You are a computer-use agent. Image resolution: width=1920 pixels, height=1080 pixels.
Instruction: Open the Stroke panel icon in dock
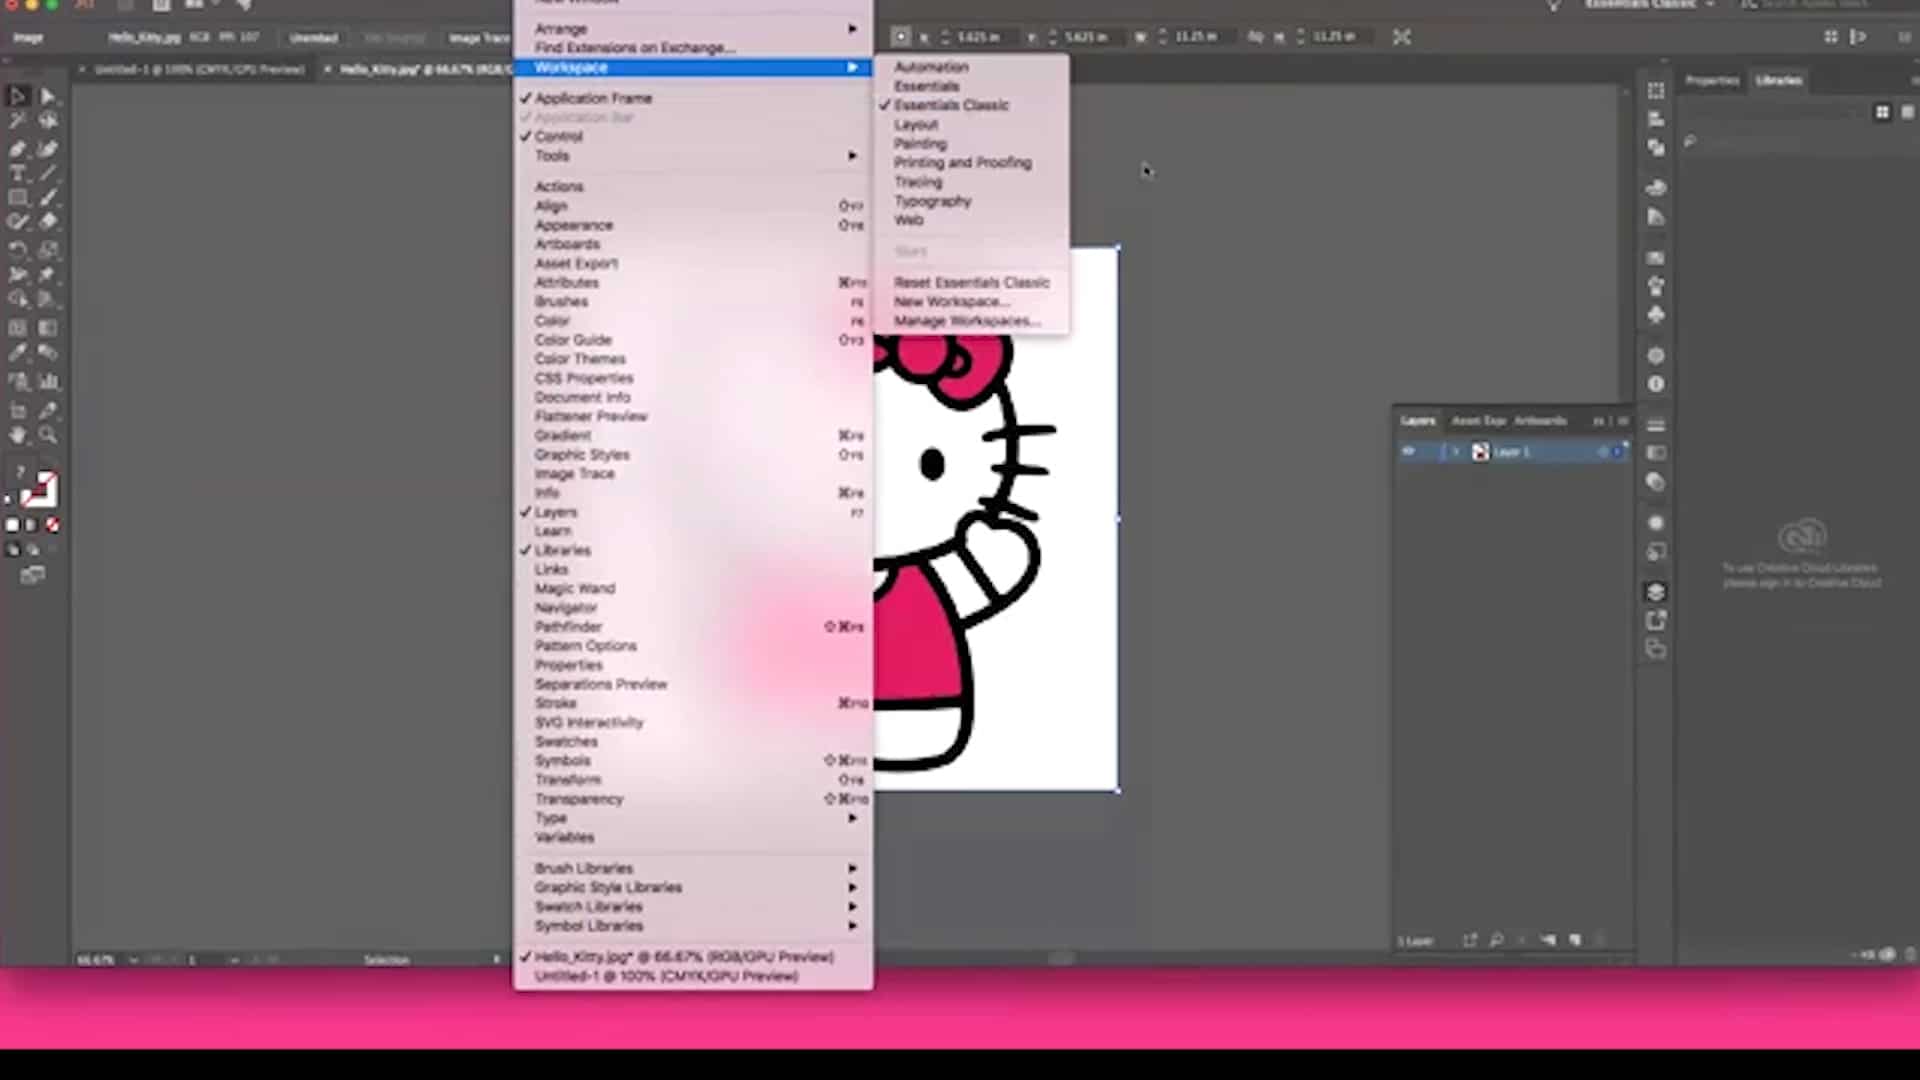tap(1656, 425)
